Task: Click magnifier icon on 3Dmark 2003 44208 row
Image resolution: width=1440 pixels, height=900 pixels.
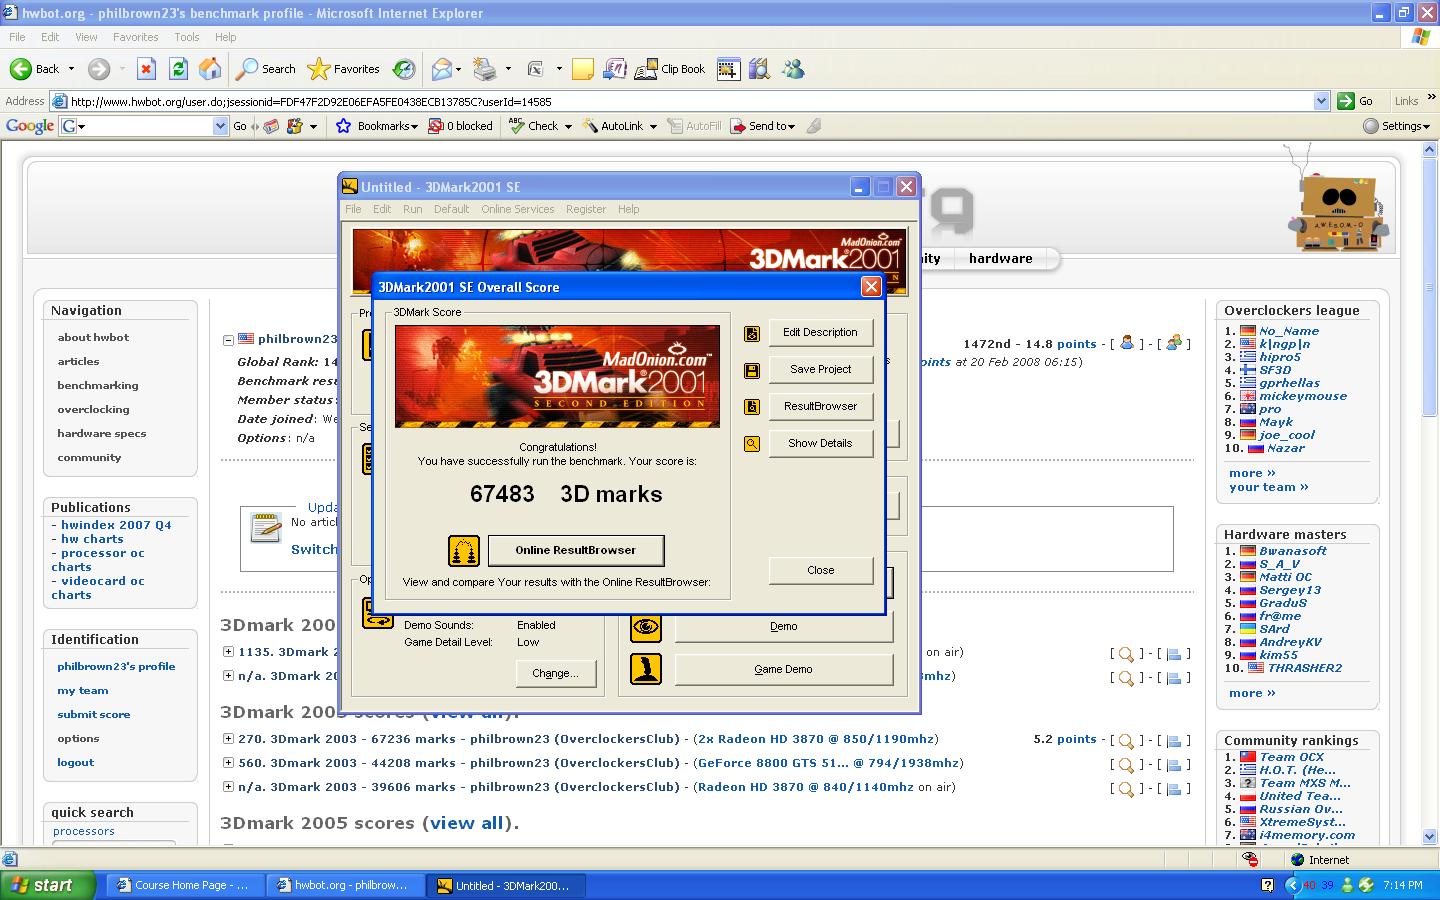Action: tap(1126, 765)
